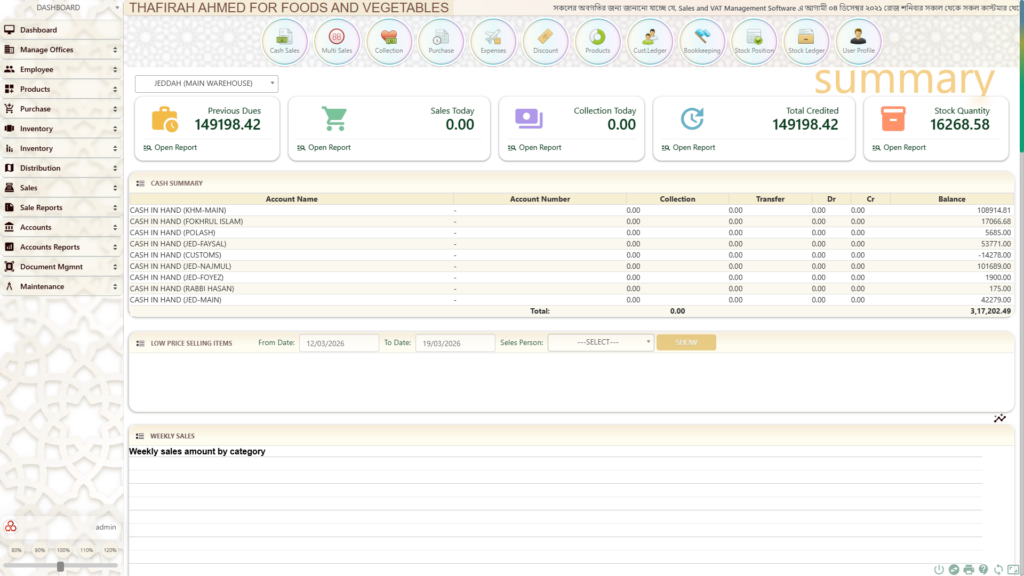Open the User Profile icon
Image resolution: width=1024 pixels, height=576 pixels.
[858, 41]
